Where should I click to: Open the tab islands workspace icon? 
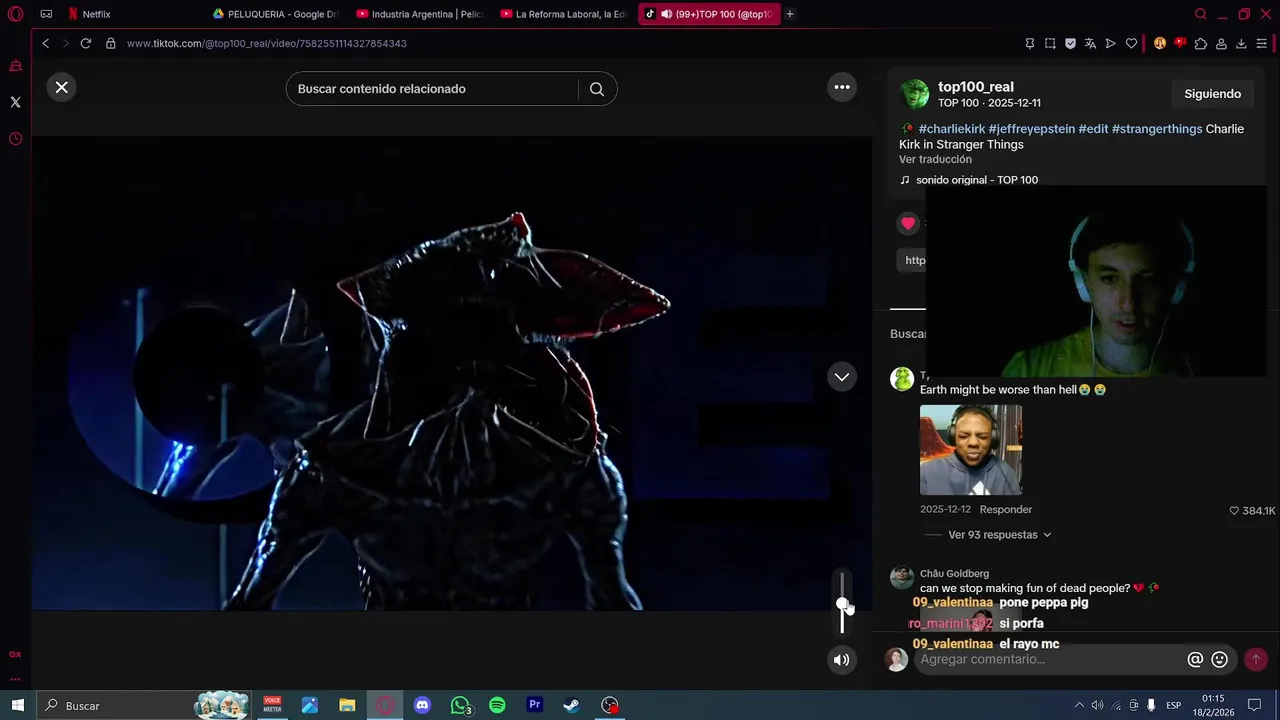[46, 14]
